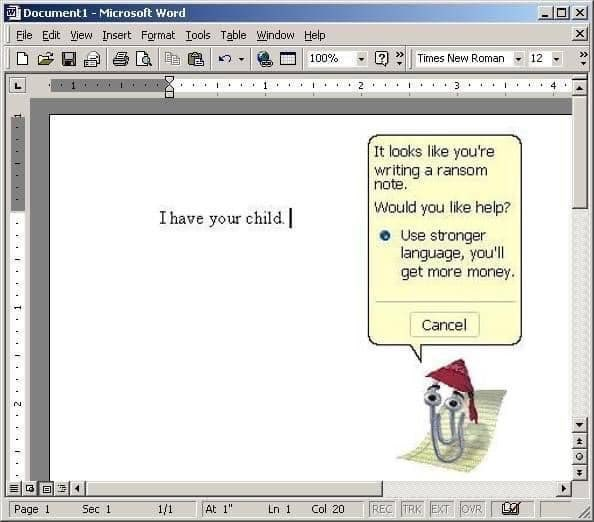594x522 pixels.
Task: Click the Tables and Borders icon
Action: pyautogui.click(x=288, y=59)
